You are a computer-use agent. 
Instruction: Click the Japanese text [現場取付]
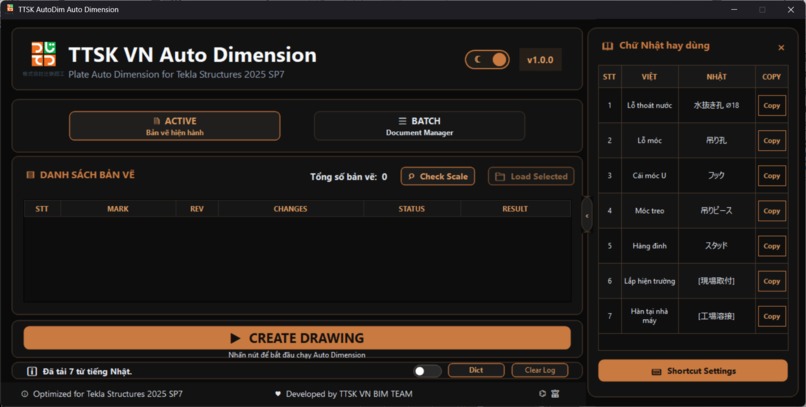pyautogui.click(x=717, y=281)
